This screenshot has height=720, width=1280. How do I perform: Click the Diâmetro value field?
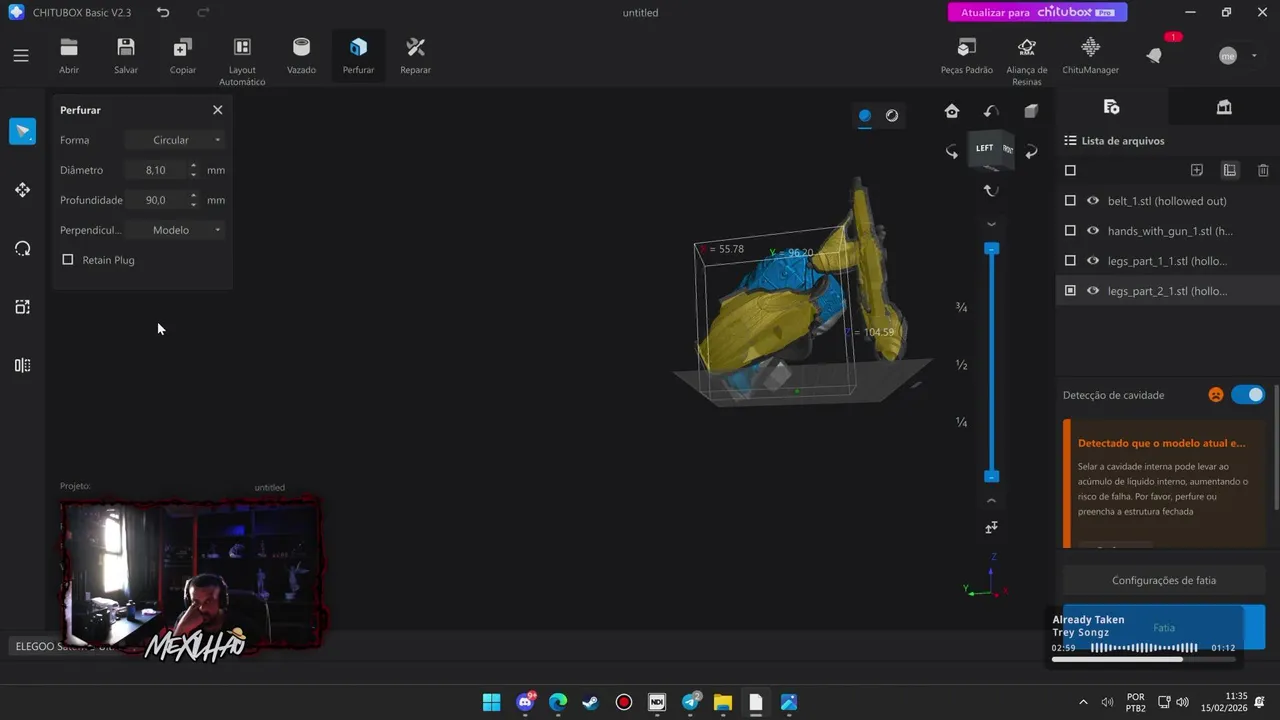(x=156, y=170)
